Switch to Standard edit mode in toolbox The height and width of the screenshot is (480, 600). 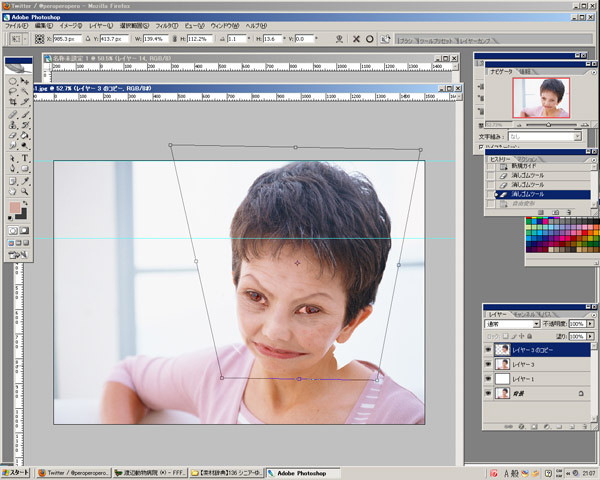[x=13, y=230]
